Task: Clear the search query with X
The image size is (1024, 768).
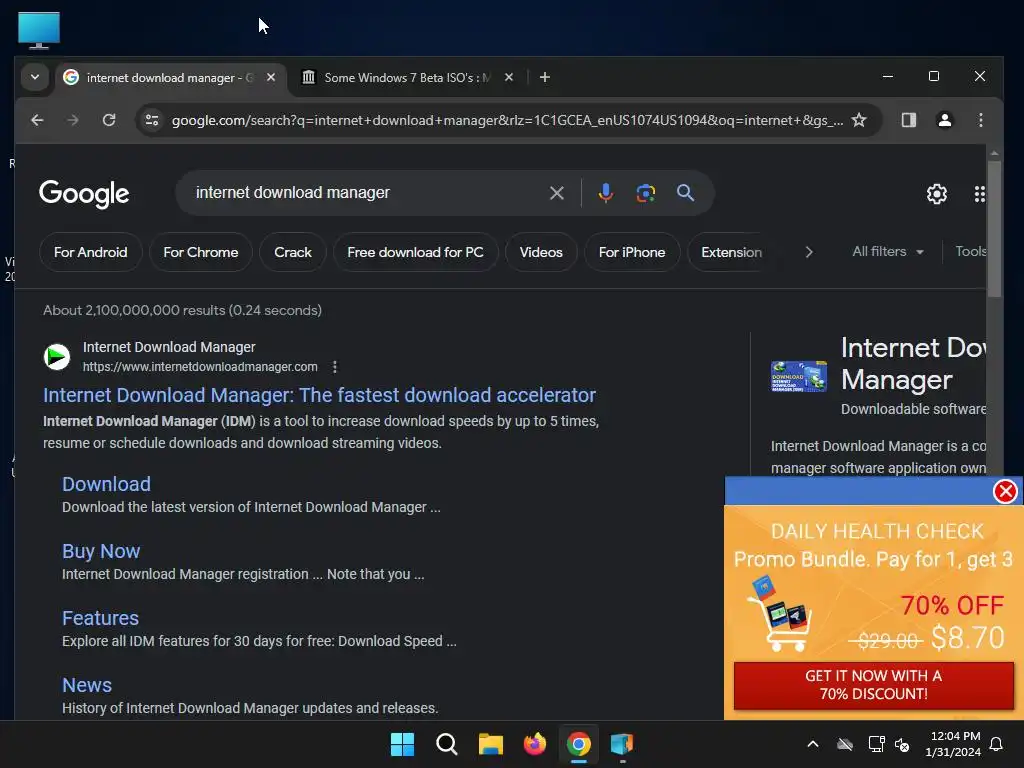Action: [556, 193]
